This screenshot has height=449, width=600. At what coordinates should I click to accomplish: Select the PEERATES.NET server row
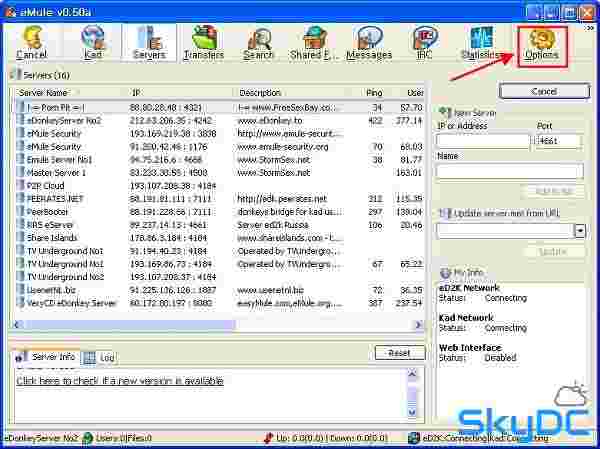(x=220, y=199)
